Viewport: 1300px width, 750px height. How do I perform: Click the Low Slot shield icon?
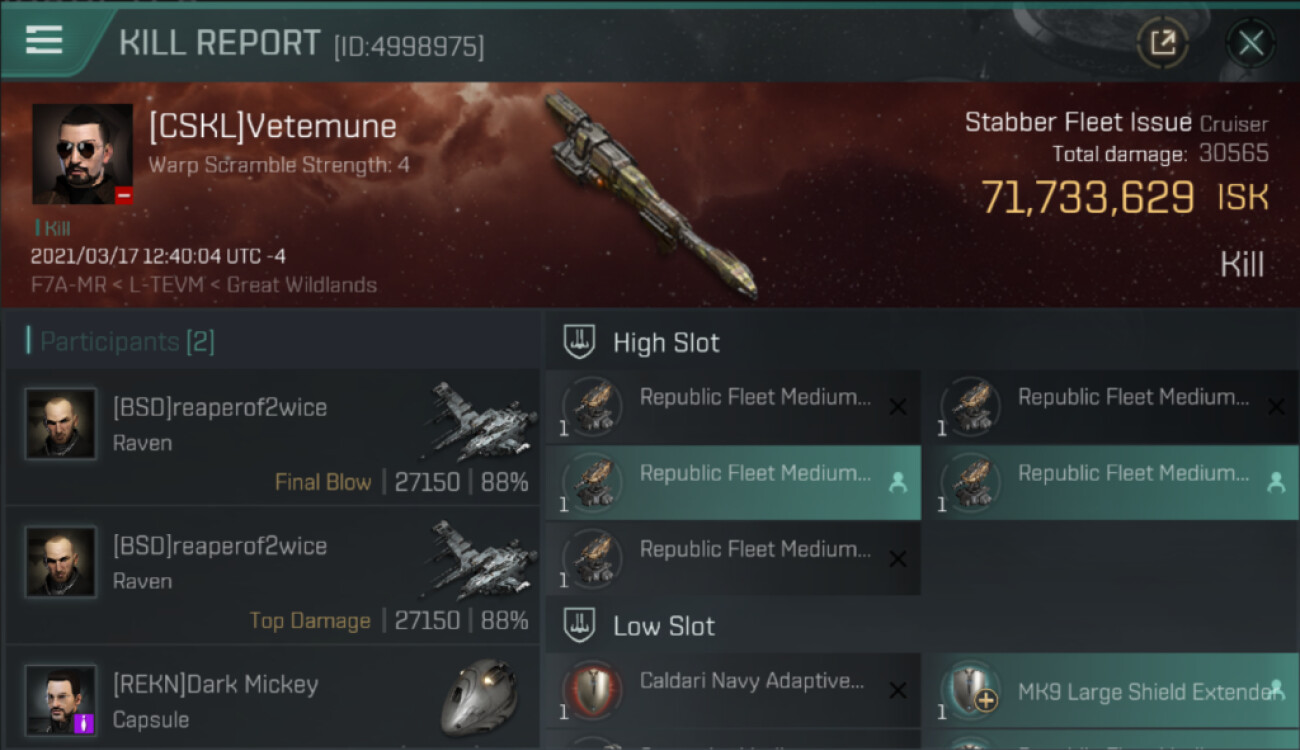[579, 626]
